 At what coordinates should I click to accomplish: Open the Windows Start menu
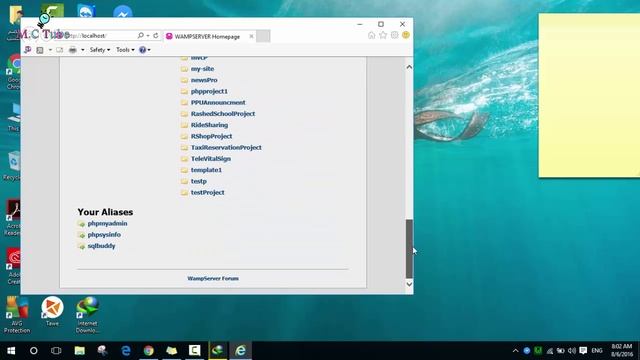(11, 351)
